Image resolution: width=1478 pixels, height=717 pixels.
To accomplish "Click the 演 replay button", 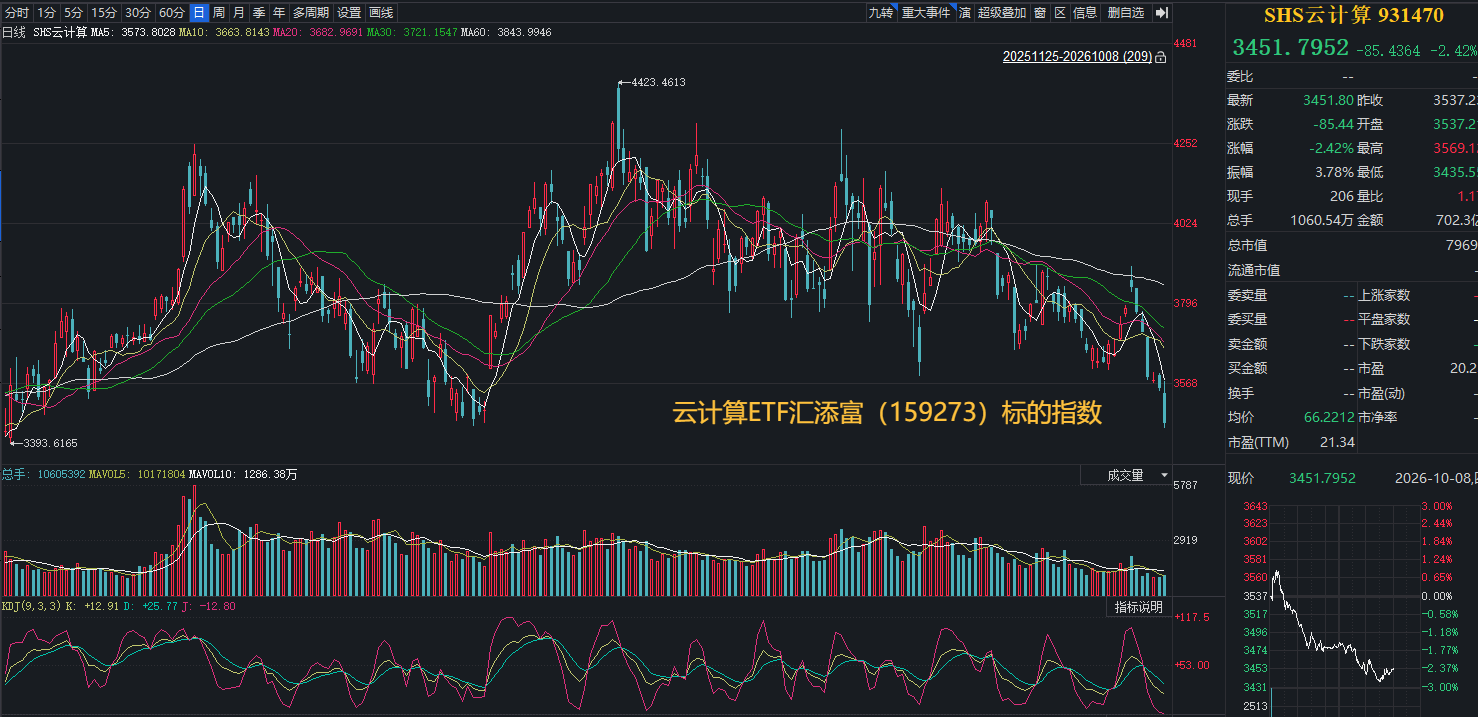I will [965, 13].
